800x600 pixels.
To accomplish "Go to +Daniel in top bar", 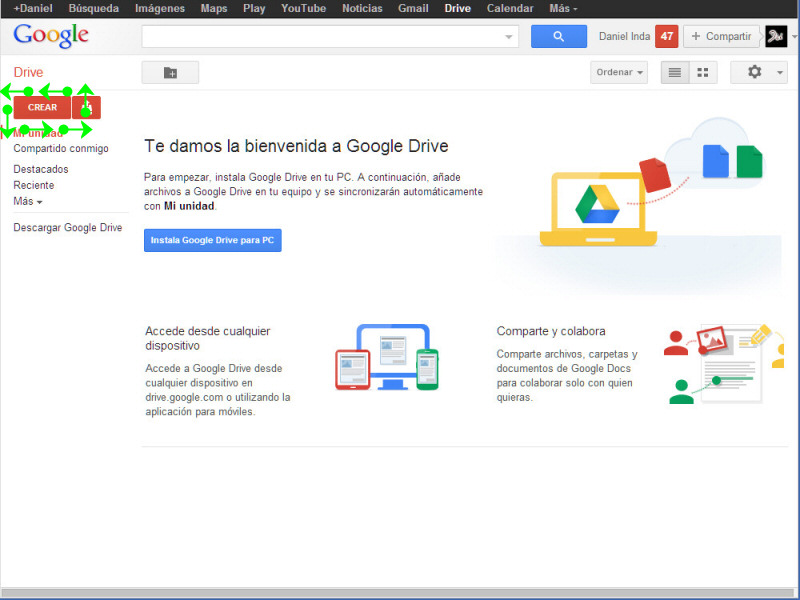I will coord(33,9).
